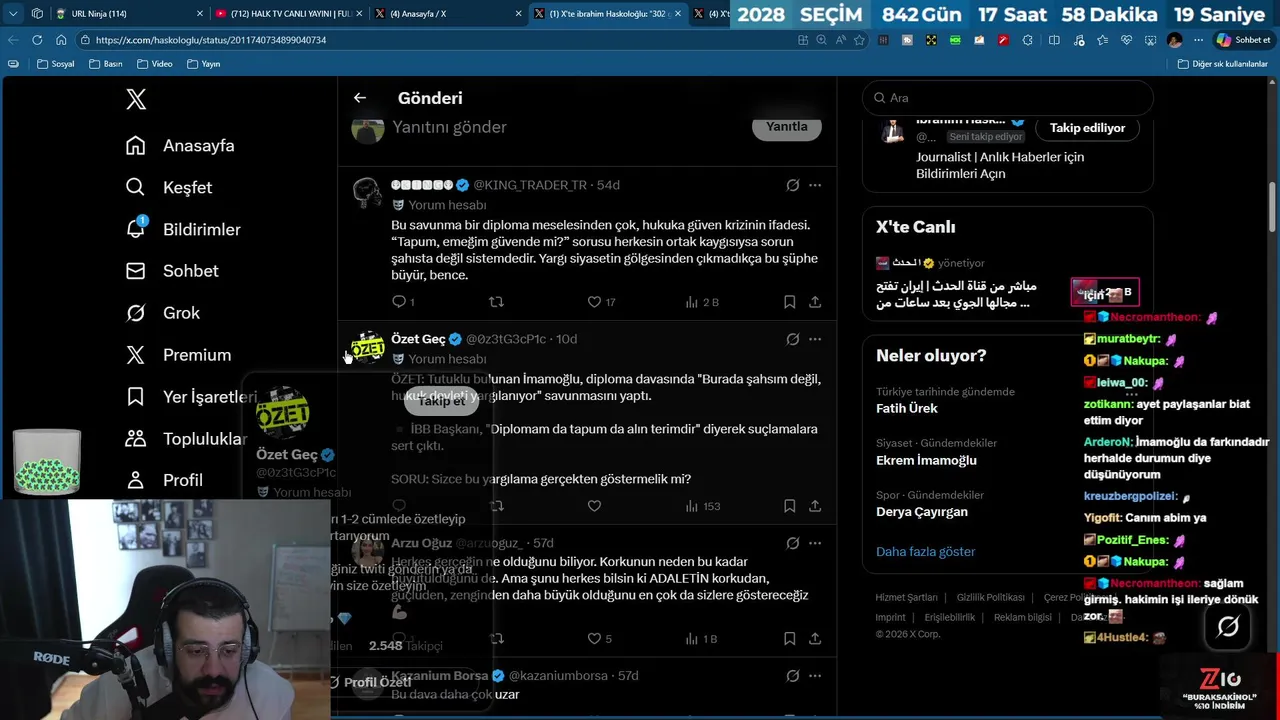Image resolution: width=1280 pixels, height=720 pixels.
Task: Click the Takip ediliyor button
Action: 1087,128
